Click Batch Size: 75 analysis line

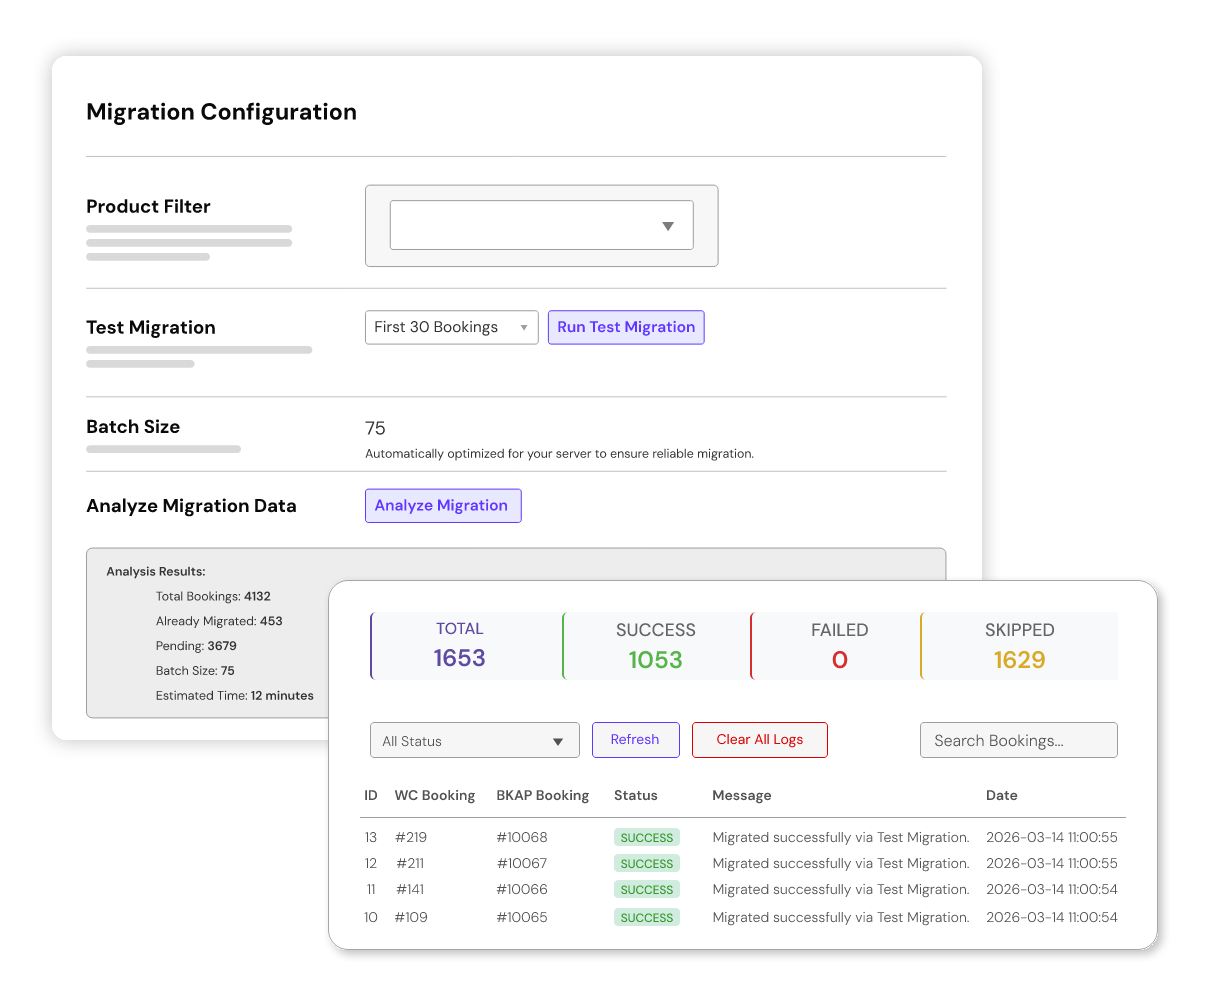[195, 671]
